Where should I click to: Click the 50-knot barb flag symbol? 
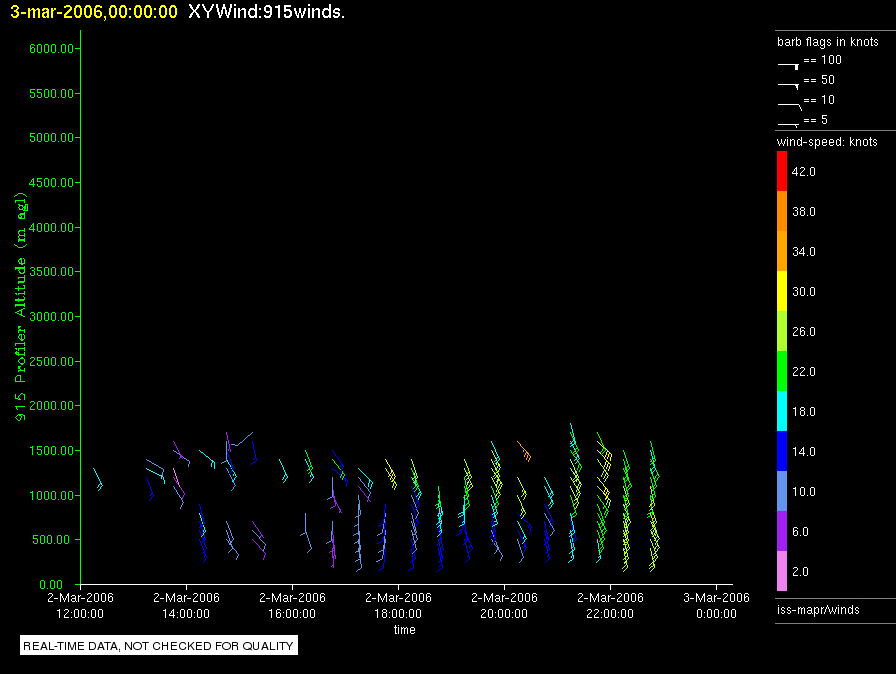(x=789, y=83)
